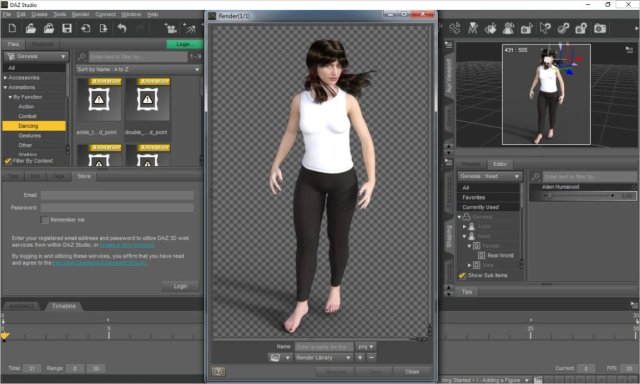Click the Save floppy disk icon
This screenshot has width=640, height=384.
pyautogui.click(x=67, y=28)
